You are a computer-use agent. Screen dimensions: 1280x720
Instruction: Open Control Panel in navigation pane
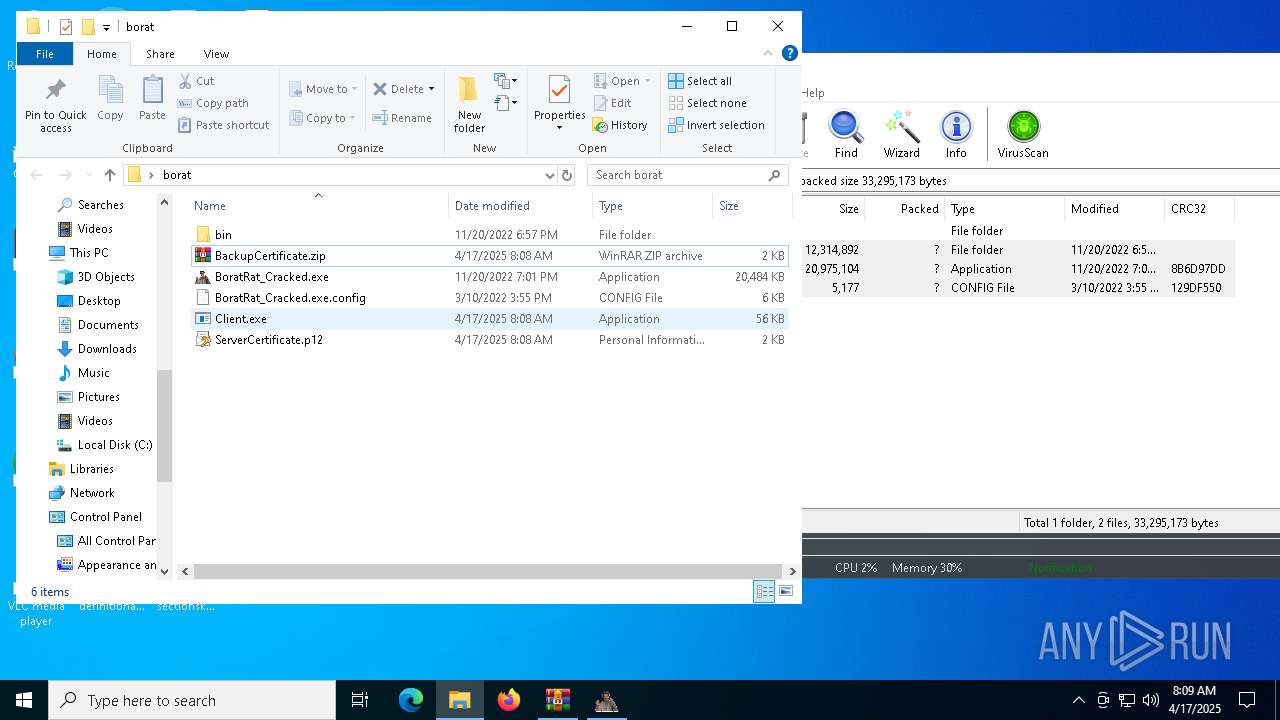[106, 517]
